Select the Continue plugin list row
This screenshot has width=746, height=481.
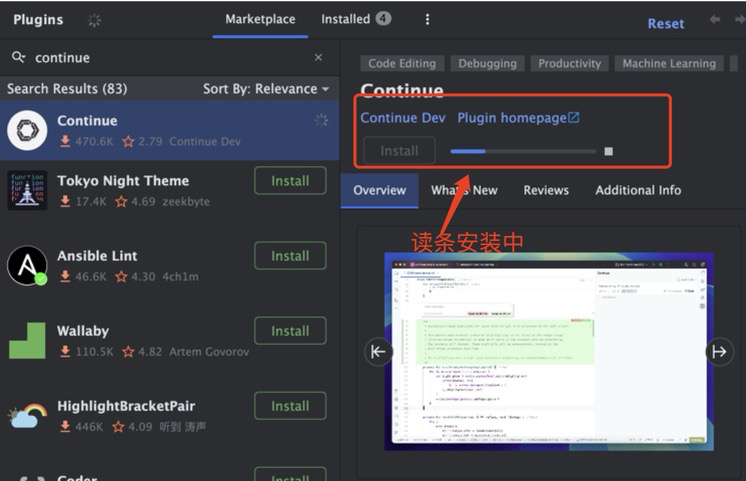point(169,130)
